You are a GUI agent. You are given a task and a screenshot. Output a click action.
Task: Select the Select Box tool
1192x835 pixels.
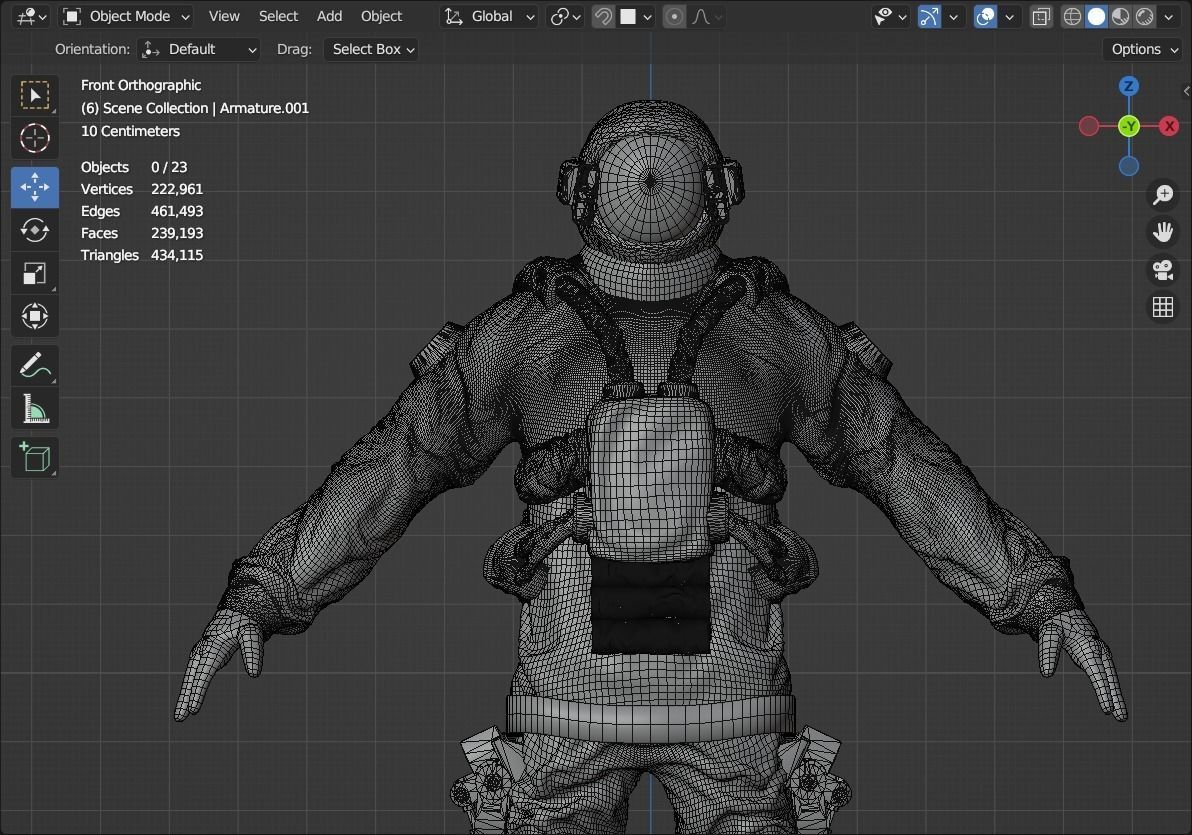35,95
